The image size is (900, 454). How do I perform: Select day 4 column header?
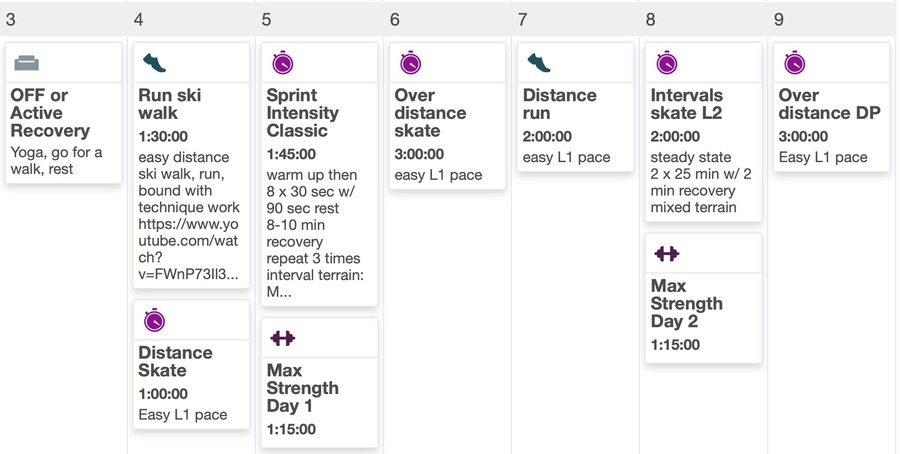pos(138,19)
